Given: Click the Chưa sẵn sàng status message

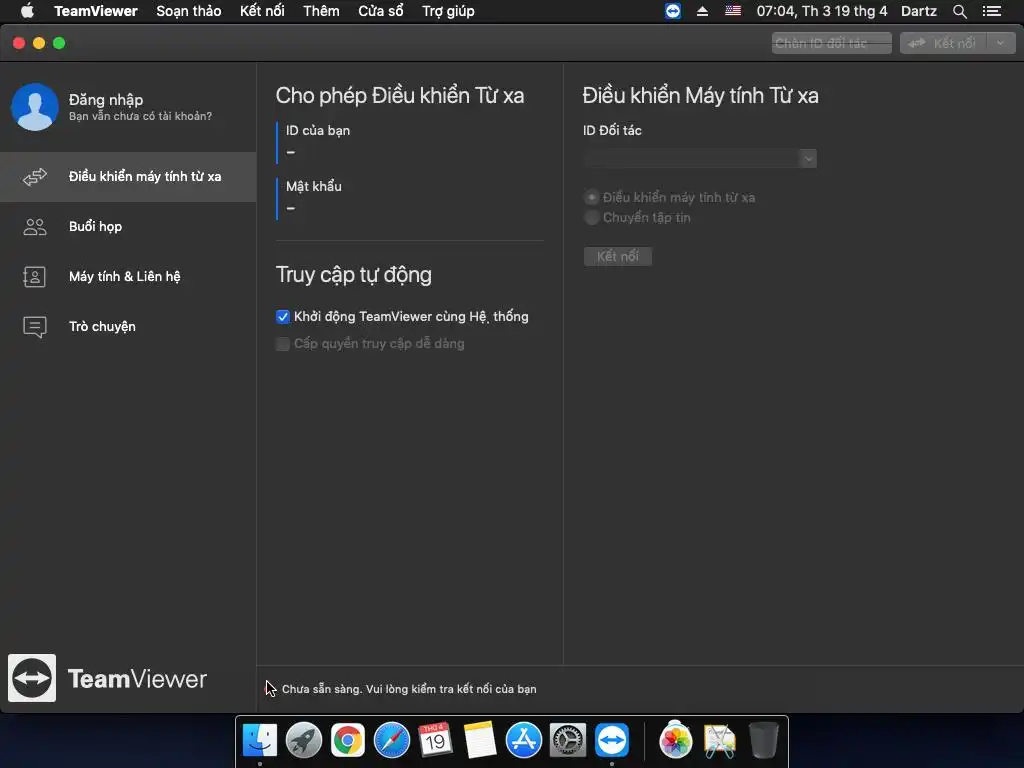Looking at the screenshot, I should point(409,689).
